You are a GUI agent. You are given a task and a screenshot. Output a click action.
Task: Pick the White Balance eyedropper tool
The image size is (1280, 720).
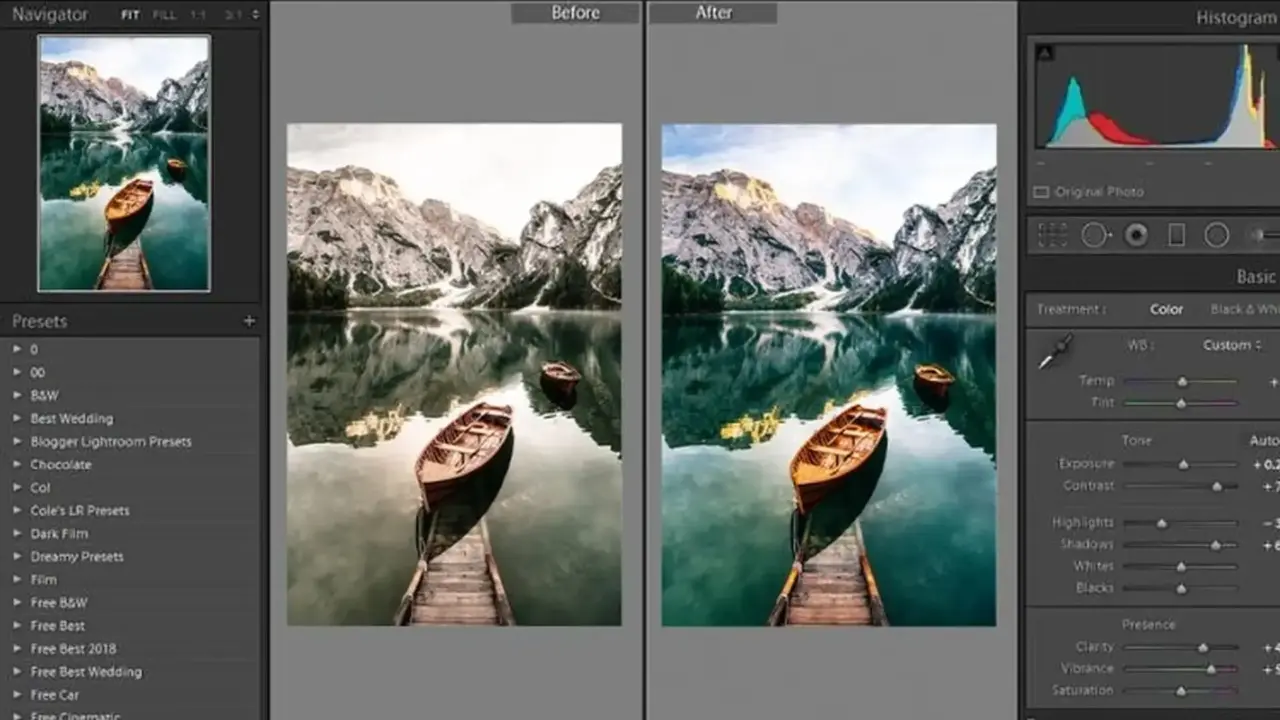[x=1054, y=352]
